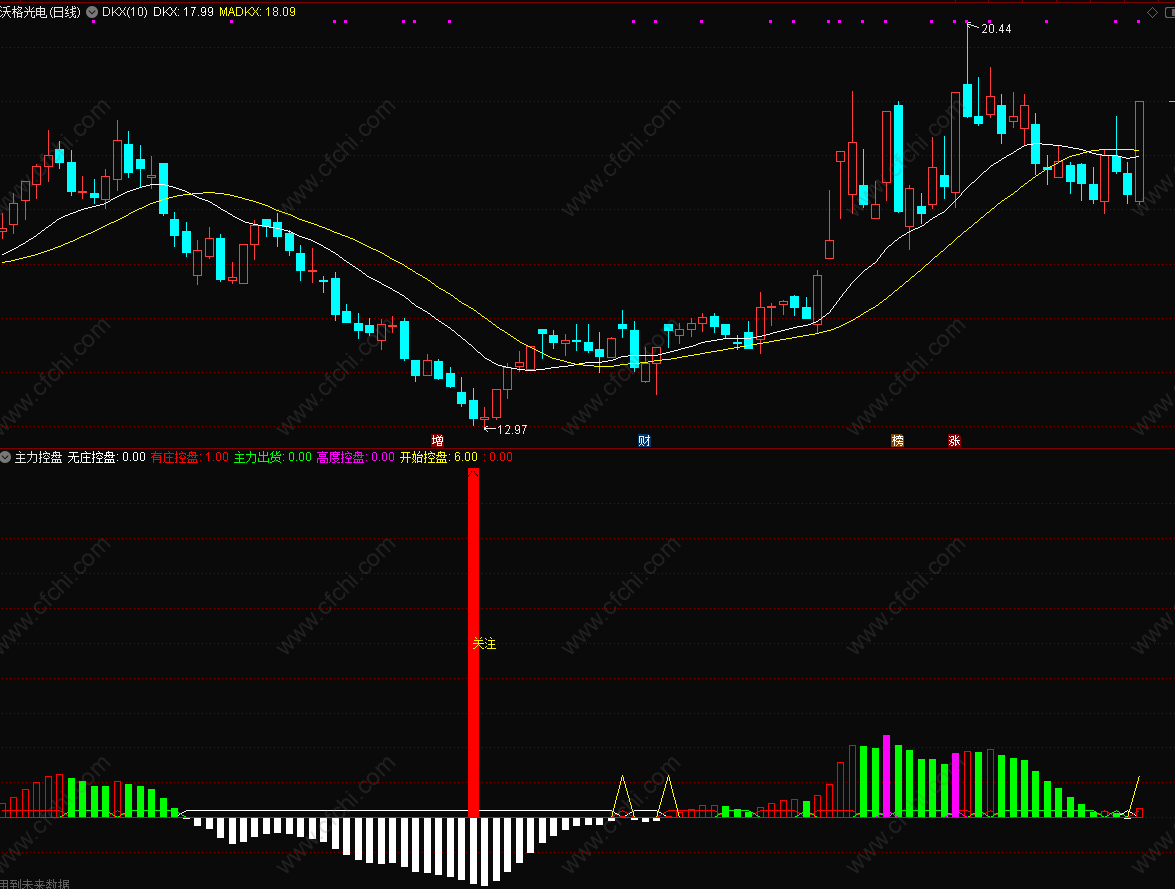Click the 榜 event marker icon

(897, 441)
